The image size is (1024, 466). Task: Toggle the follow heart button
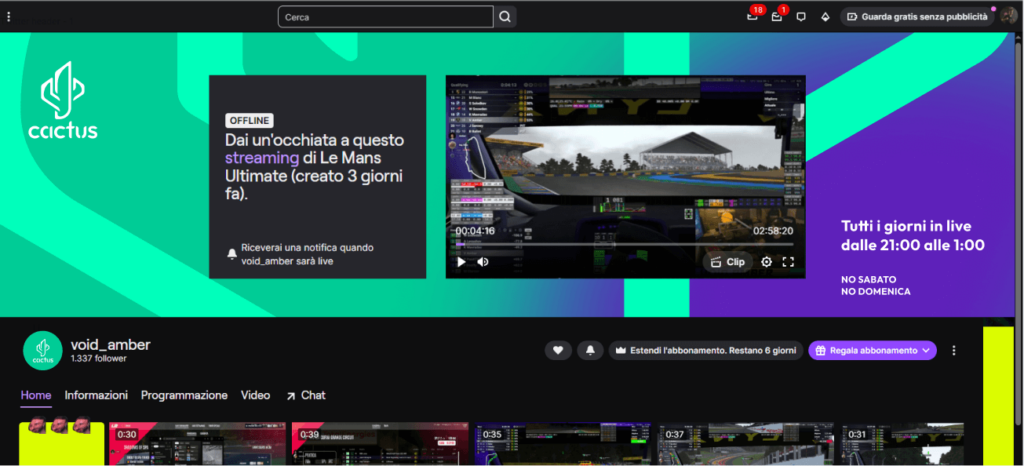coord(558,350)
